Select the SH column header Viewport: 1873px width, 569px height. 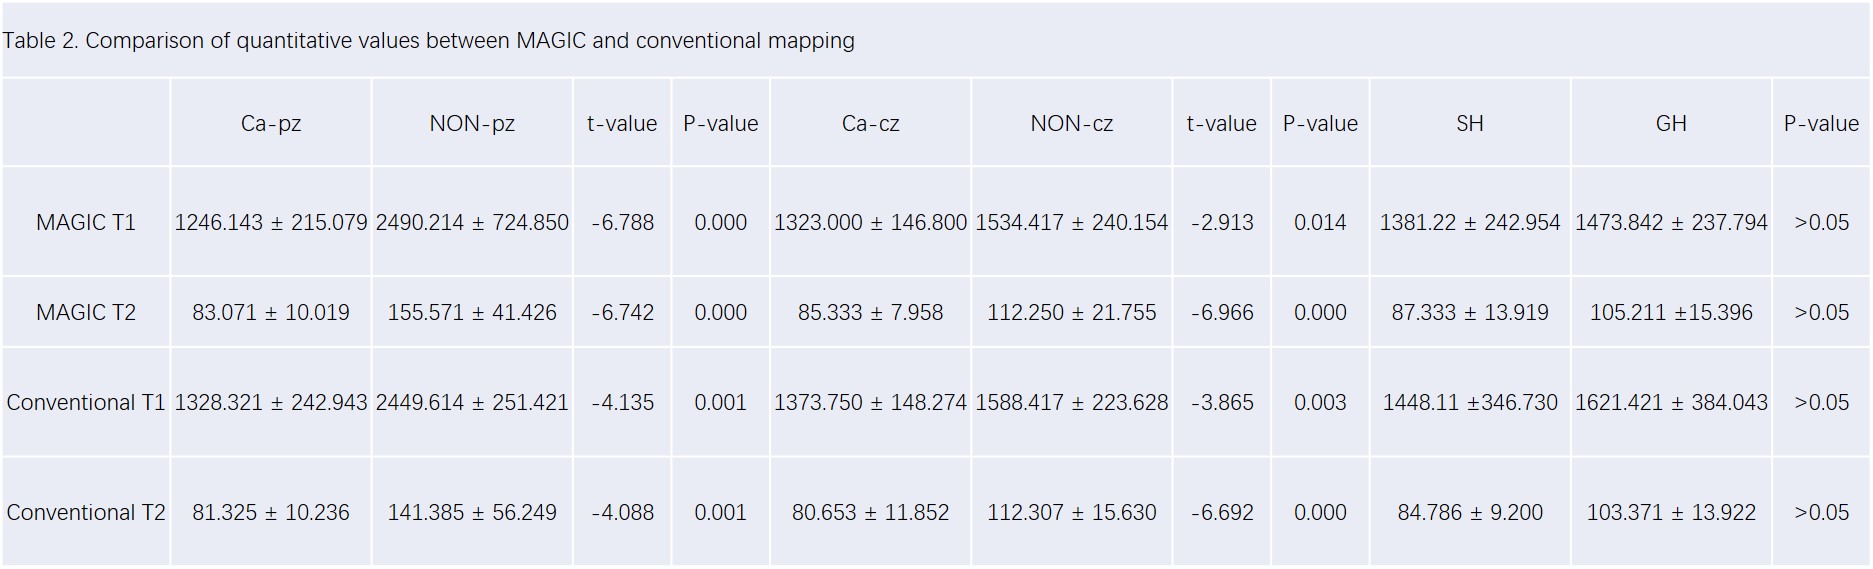(x=1469, y=124)
